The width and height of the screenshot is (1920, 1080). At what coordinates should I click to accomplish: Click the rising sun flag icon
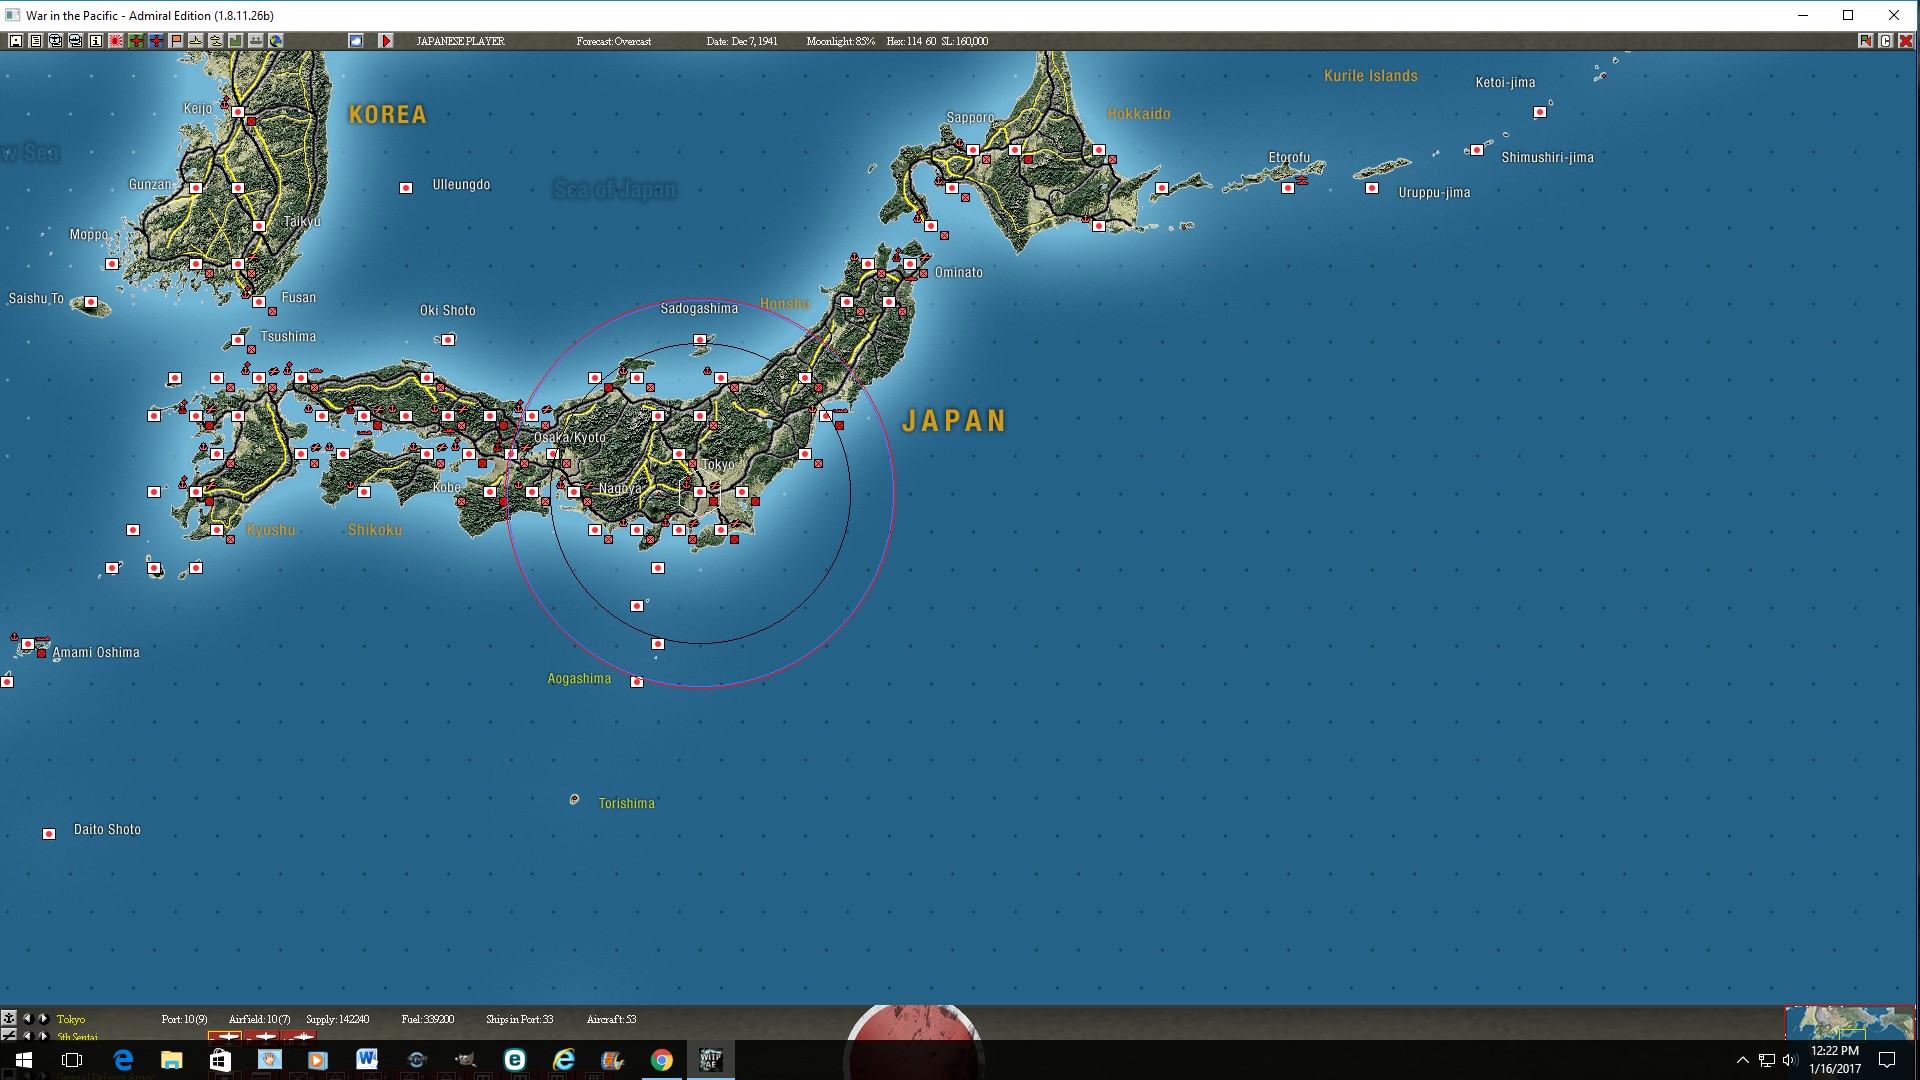115,41
